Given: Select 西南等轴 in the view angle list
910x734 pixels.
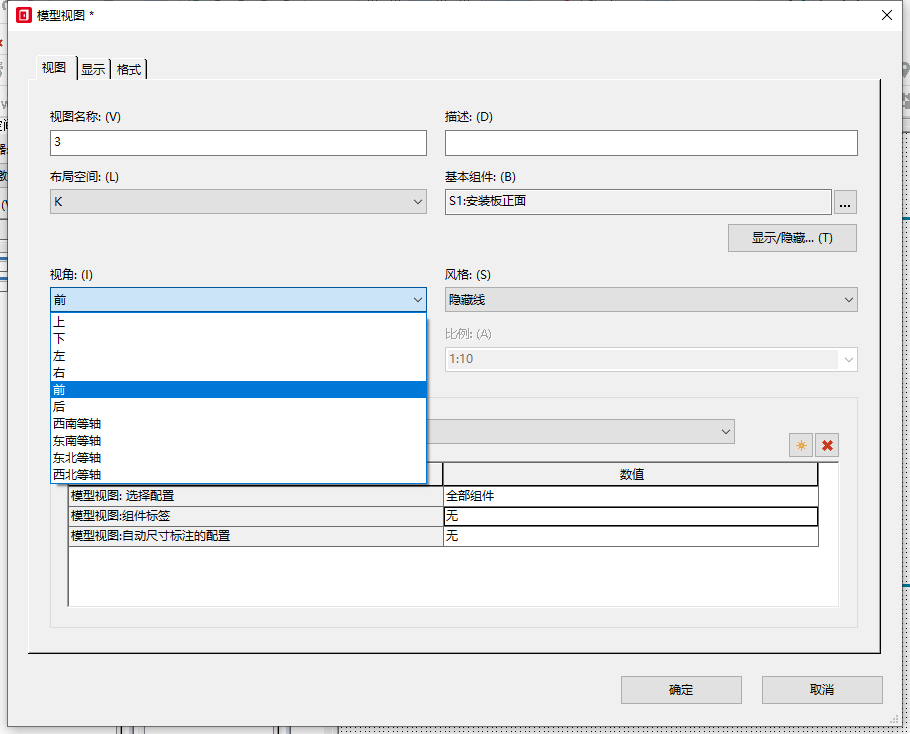Looking at the screenshot, I should 77,424.
